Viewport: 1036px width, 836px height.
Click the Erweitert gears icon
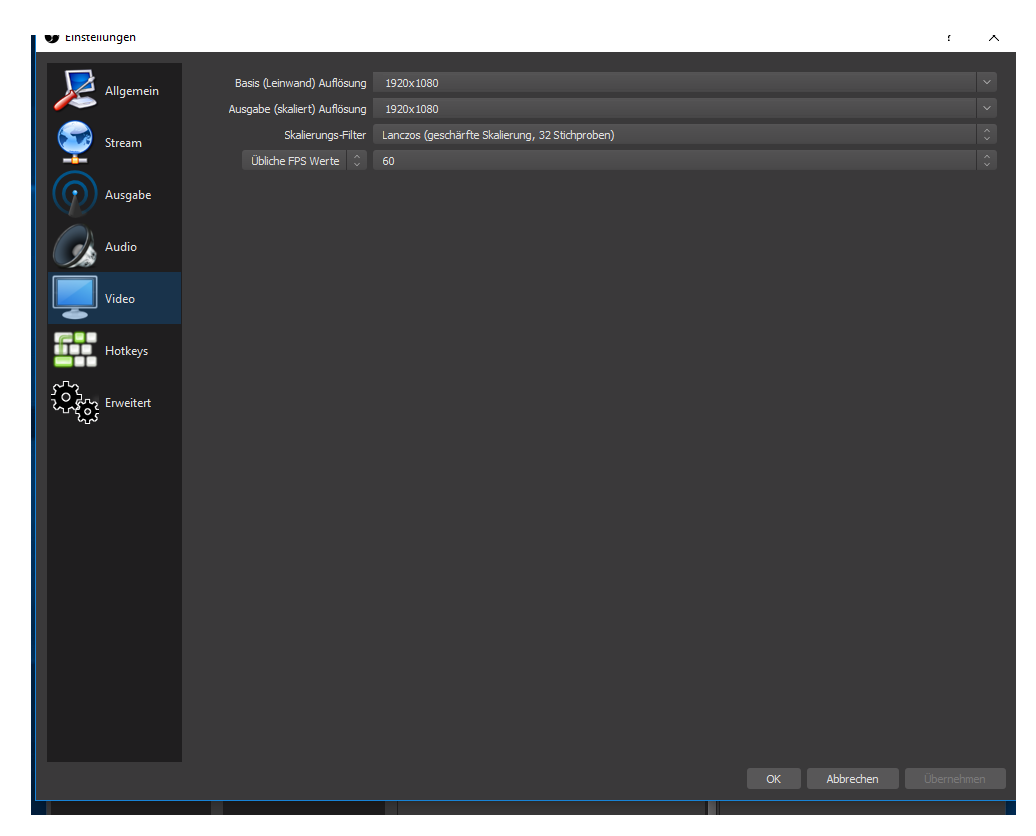(x=75, y=403)
